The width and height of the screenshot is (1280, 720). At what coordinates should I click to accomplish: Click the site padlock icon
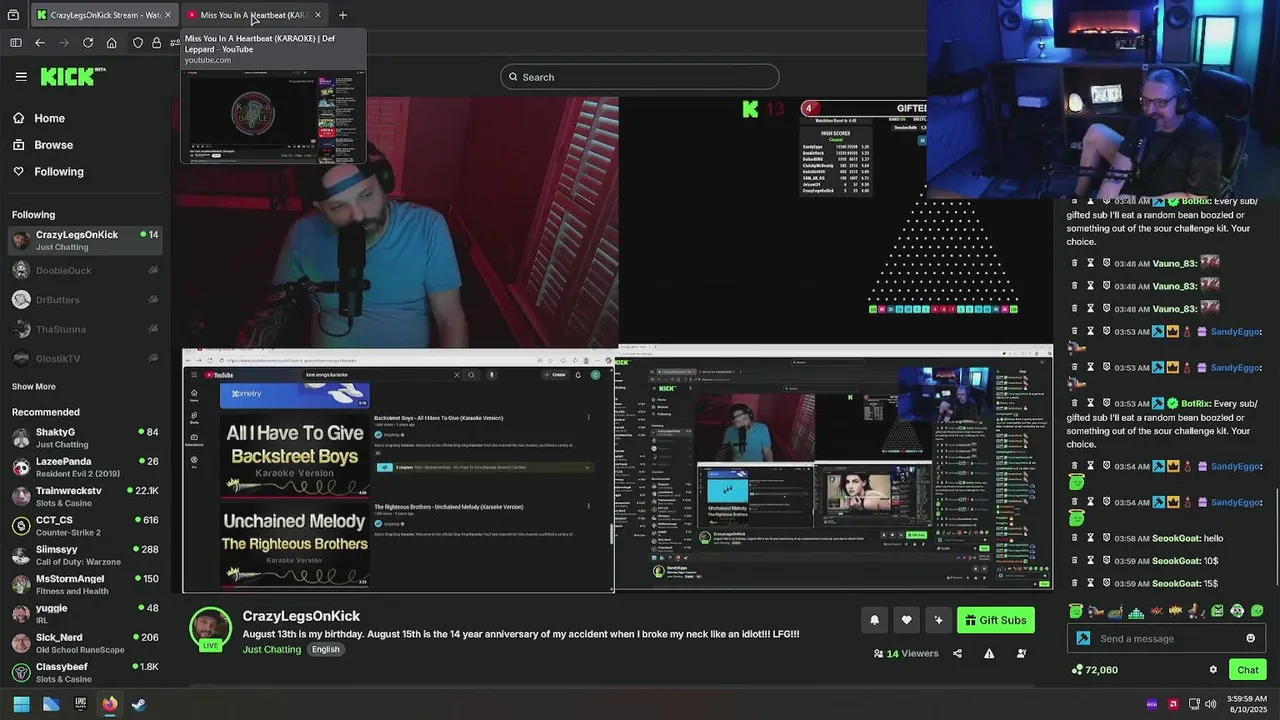[156, 43]
